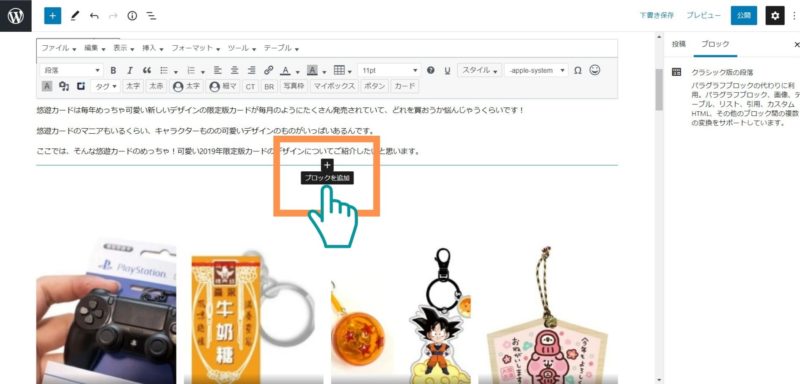The image size is (800, 384).
Task: Insert a link with the chain icon
Action: (269, 70)
